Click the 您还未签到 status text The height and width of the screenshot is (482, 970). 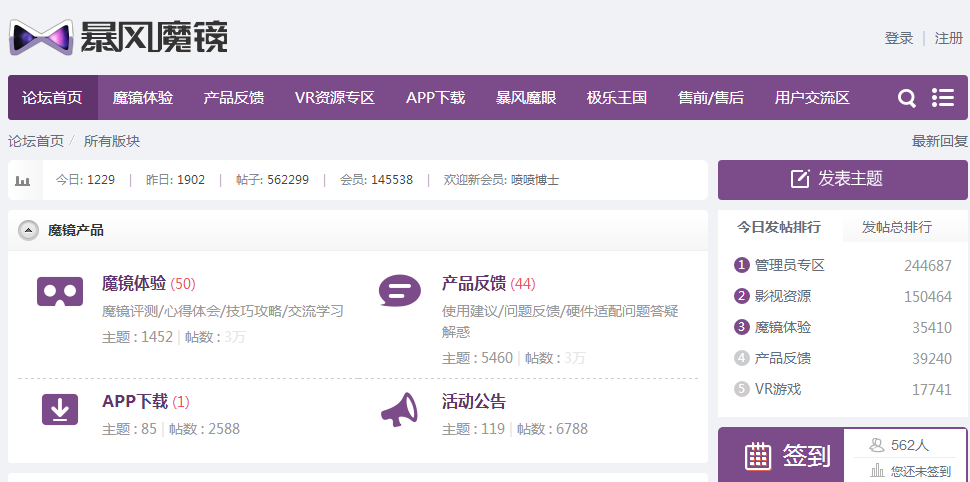coord(920,471)
